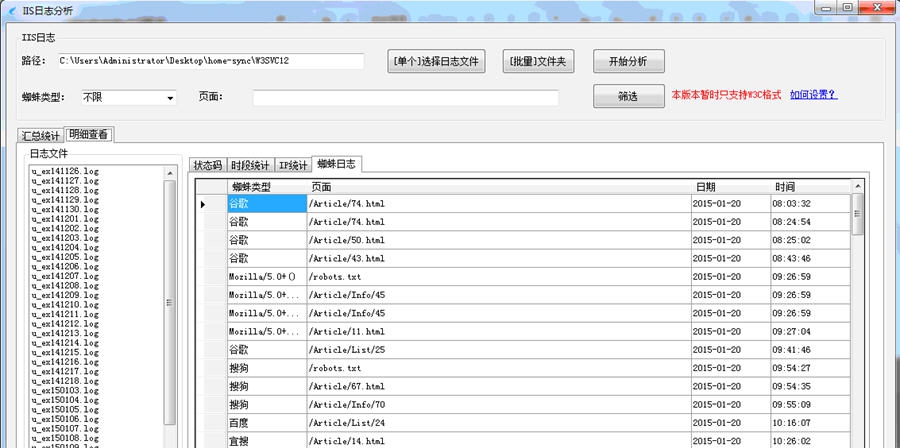Click /Article/List/24 page cell
Viewport: 900px width, 448px height.
[x=499, y=423]
